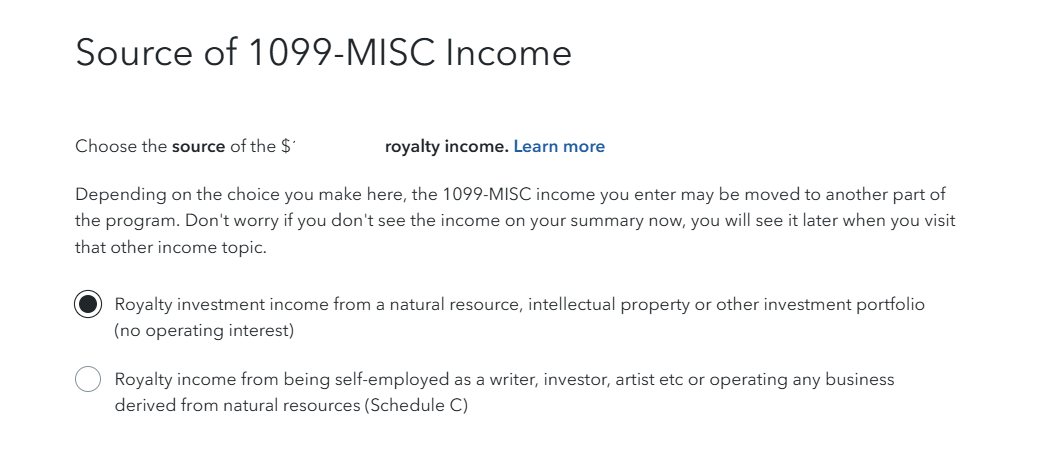Viewport: 1037px width, 450px height.
Task: Choose the self-employed royalty income radio button
Action: pyautogui.click(x=88, y=379)
